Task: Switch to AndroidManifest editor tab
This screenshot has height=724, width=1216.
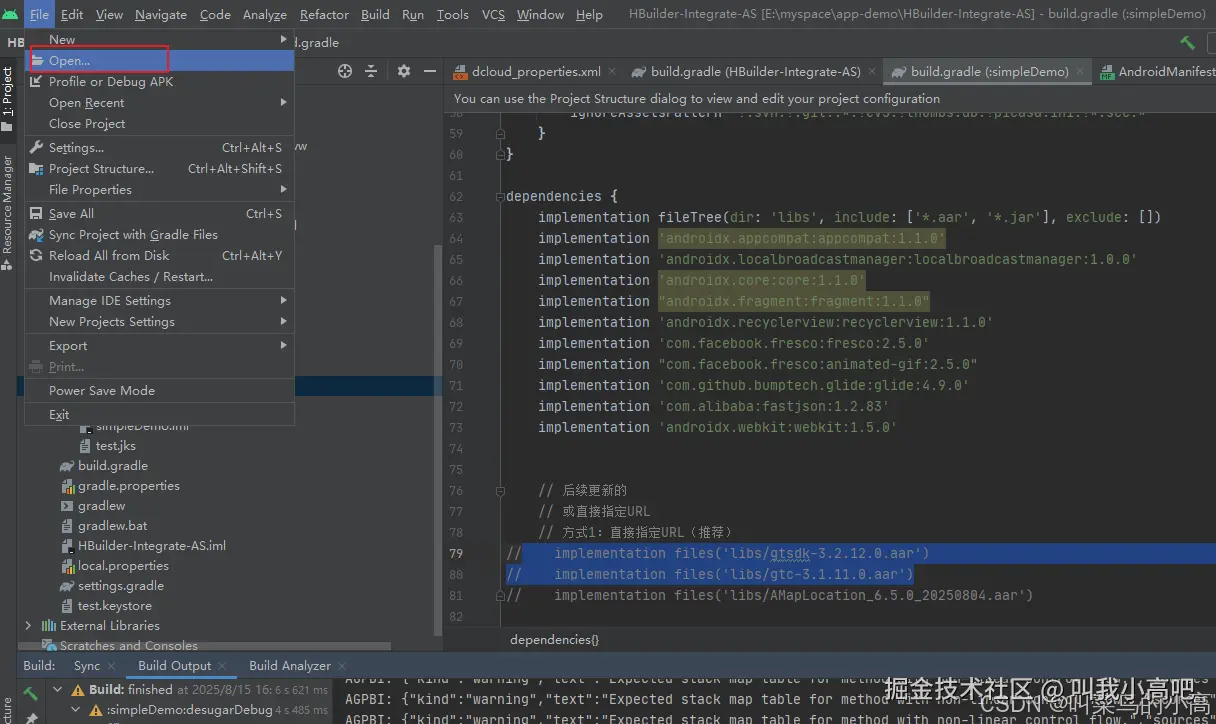Action: (x=1156, y=72)
